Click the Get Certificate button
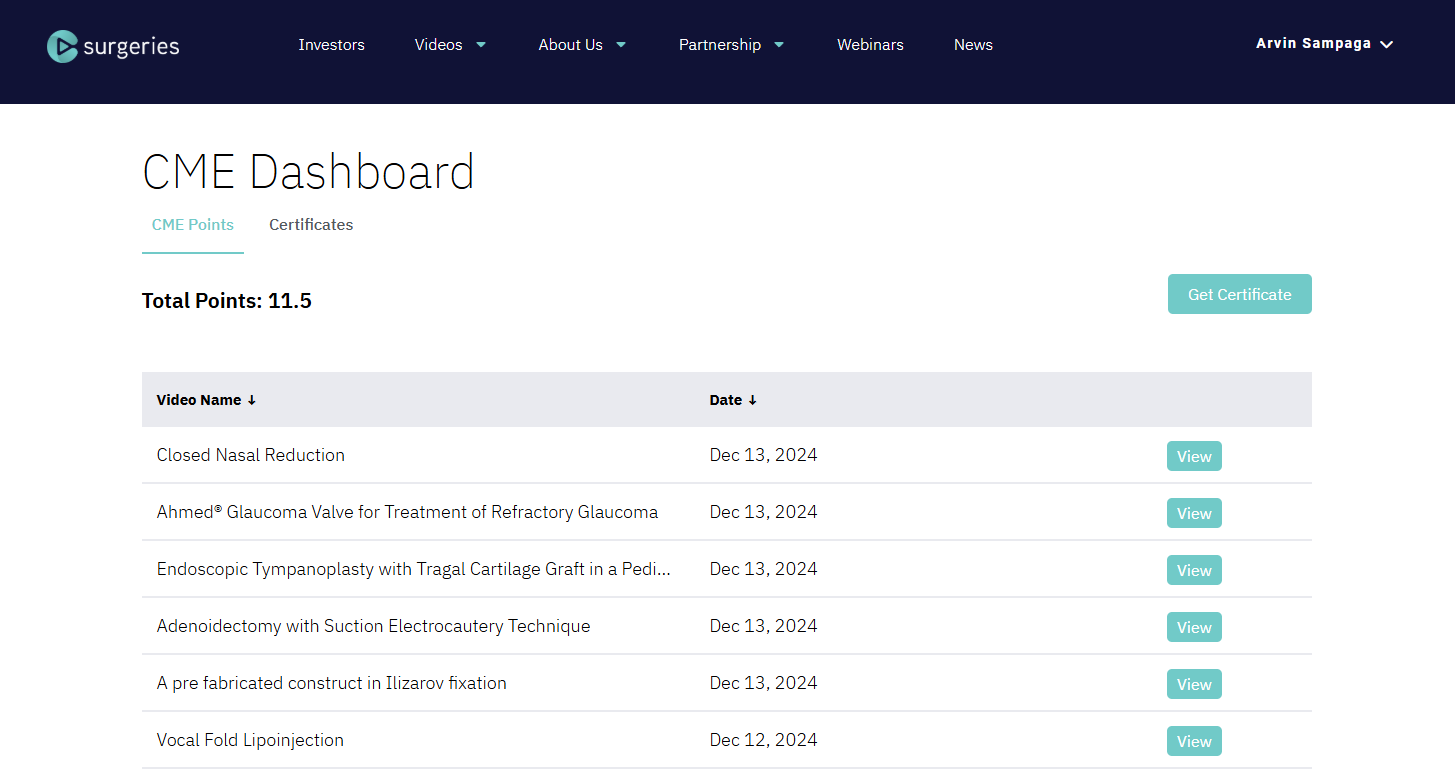1455x770 pixels. (x=1239, y=294)
